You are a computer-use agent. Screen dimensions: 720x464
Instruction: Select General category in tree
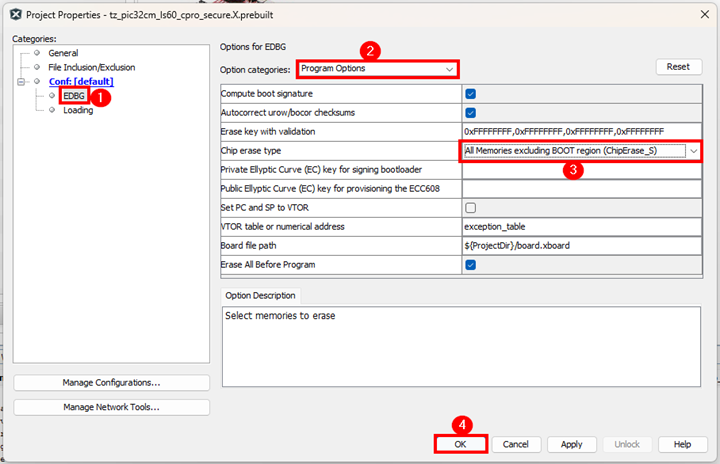63,53
